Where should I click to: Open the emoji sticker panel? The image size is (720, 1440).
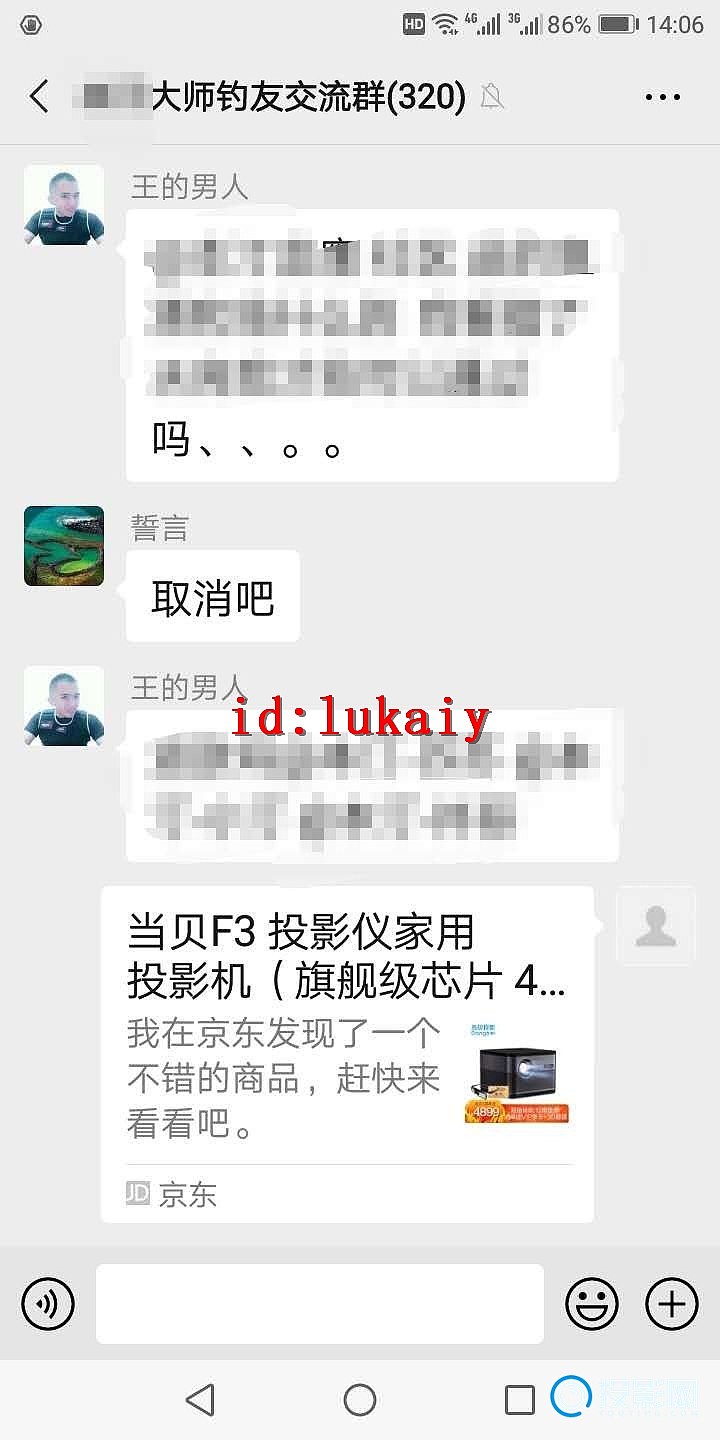(592, 1303)
